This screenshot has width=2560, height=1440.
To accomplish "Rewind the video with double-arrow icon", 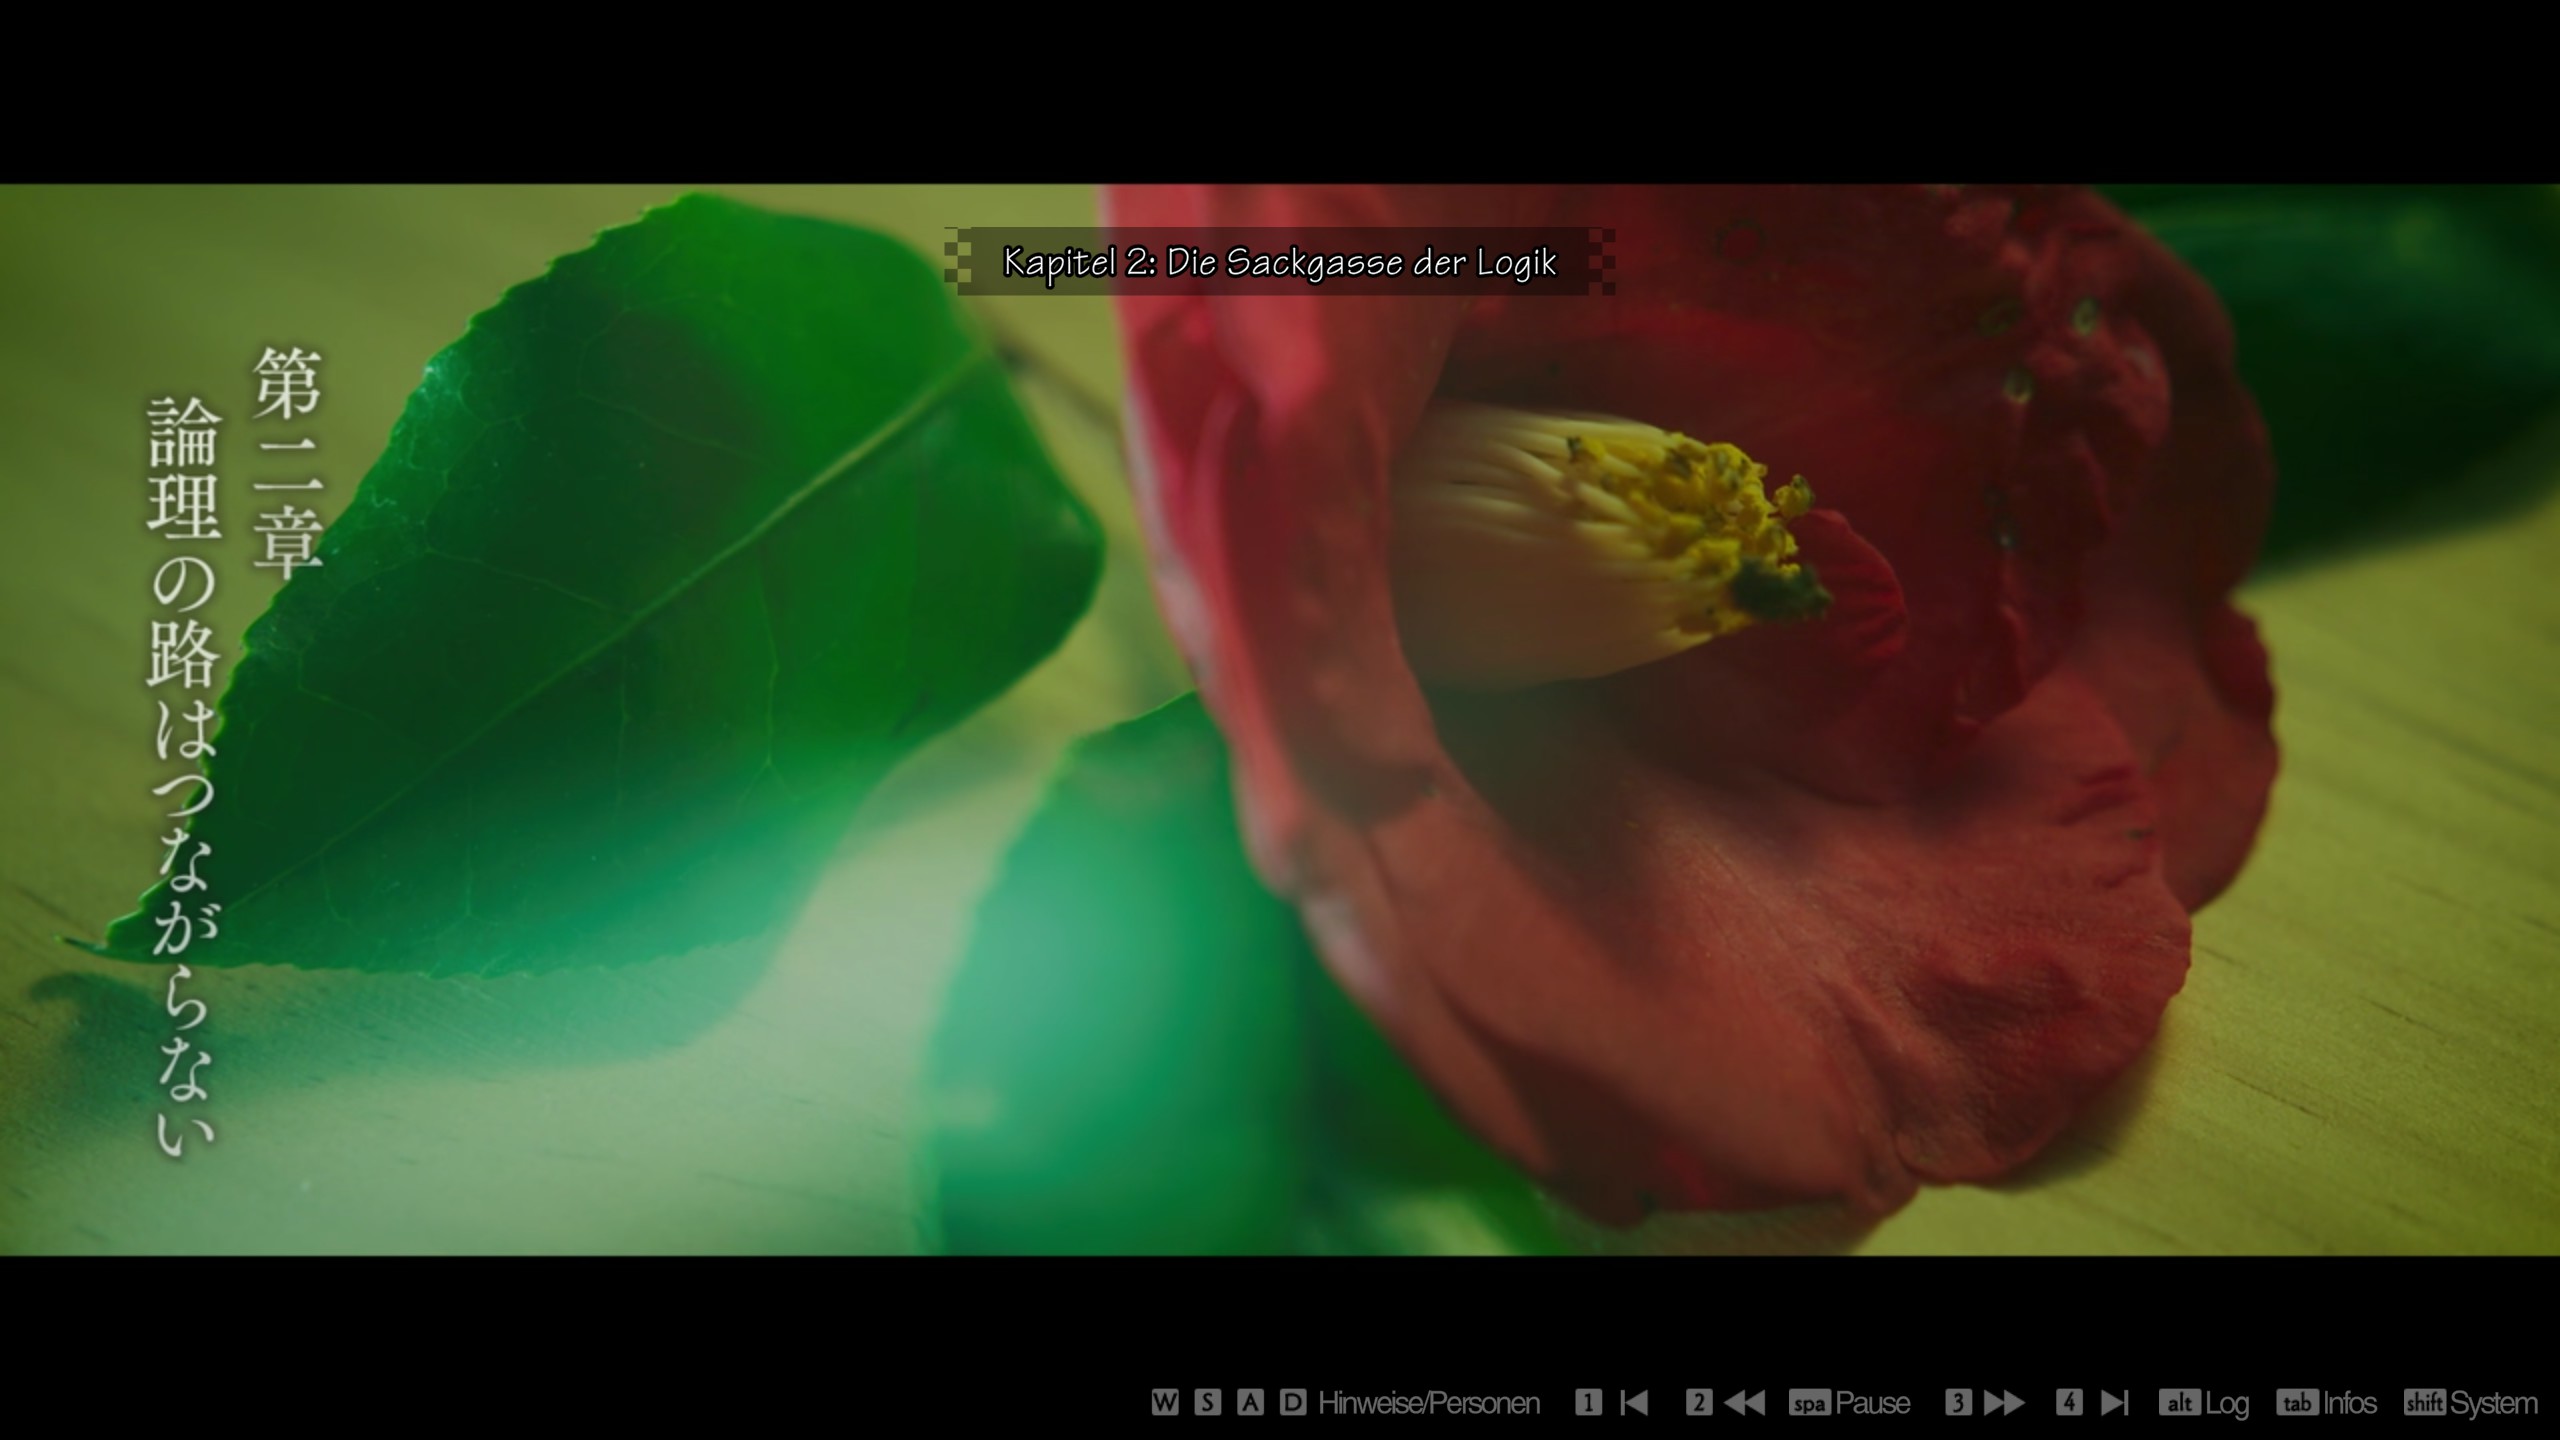I will (1745, 1403).
